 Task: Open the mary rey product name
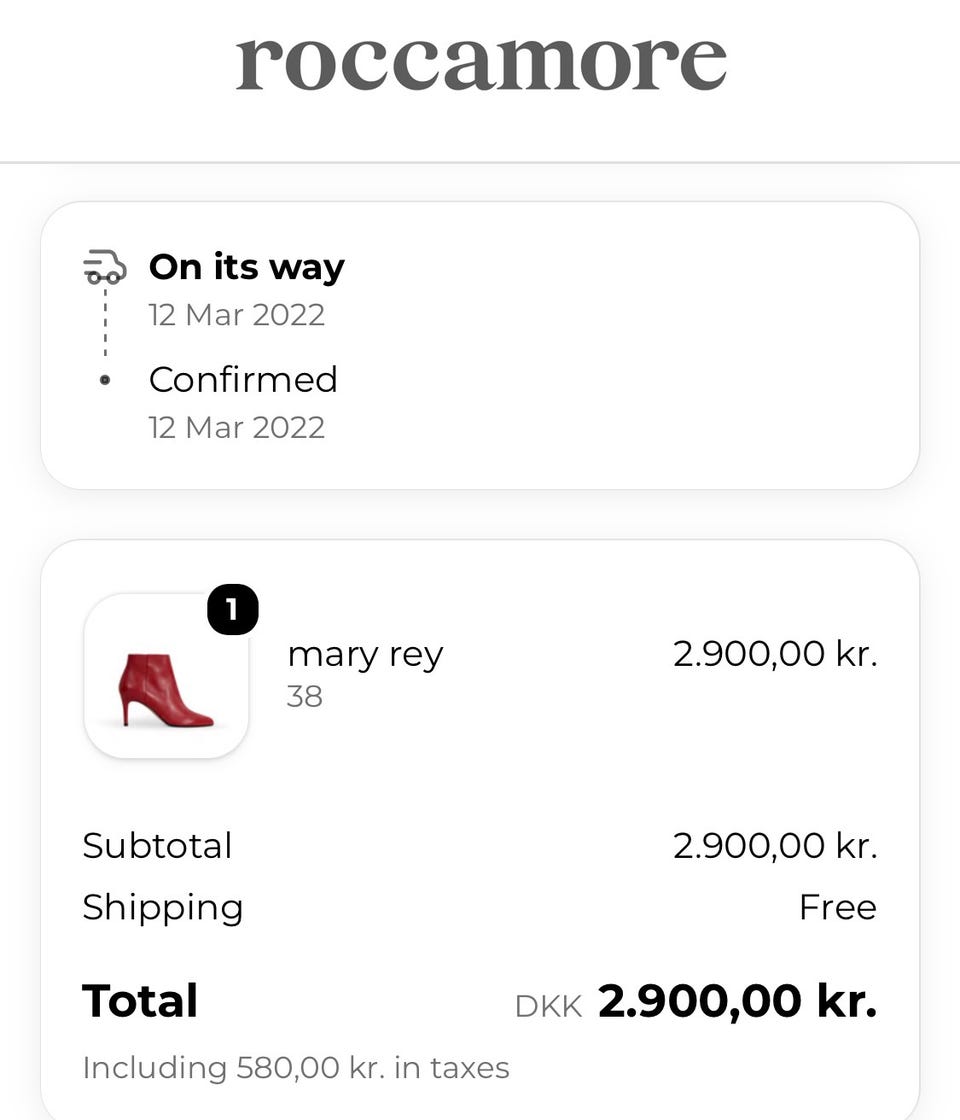coord(365,654)
